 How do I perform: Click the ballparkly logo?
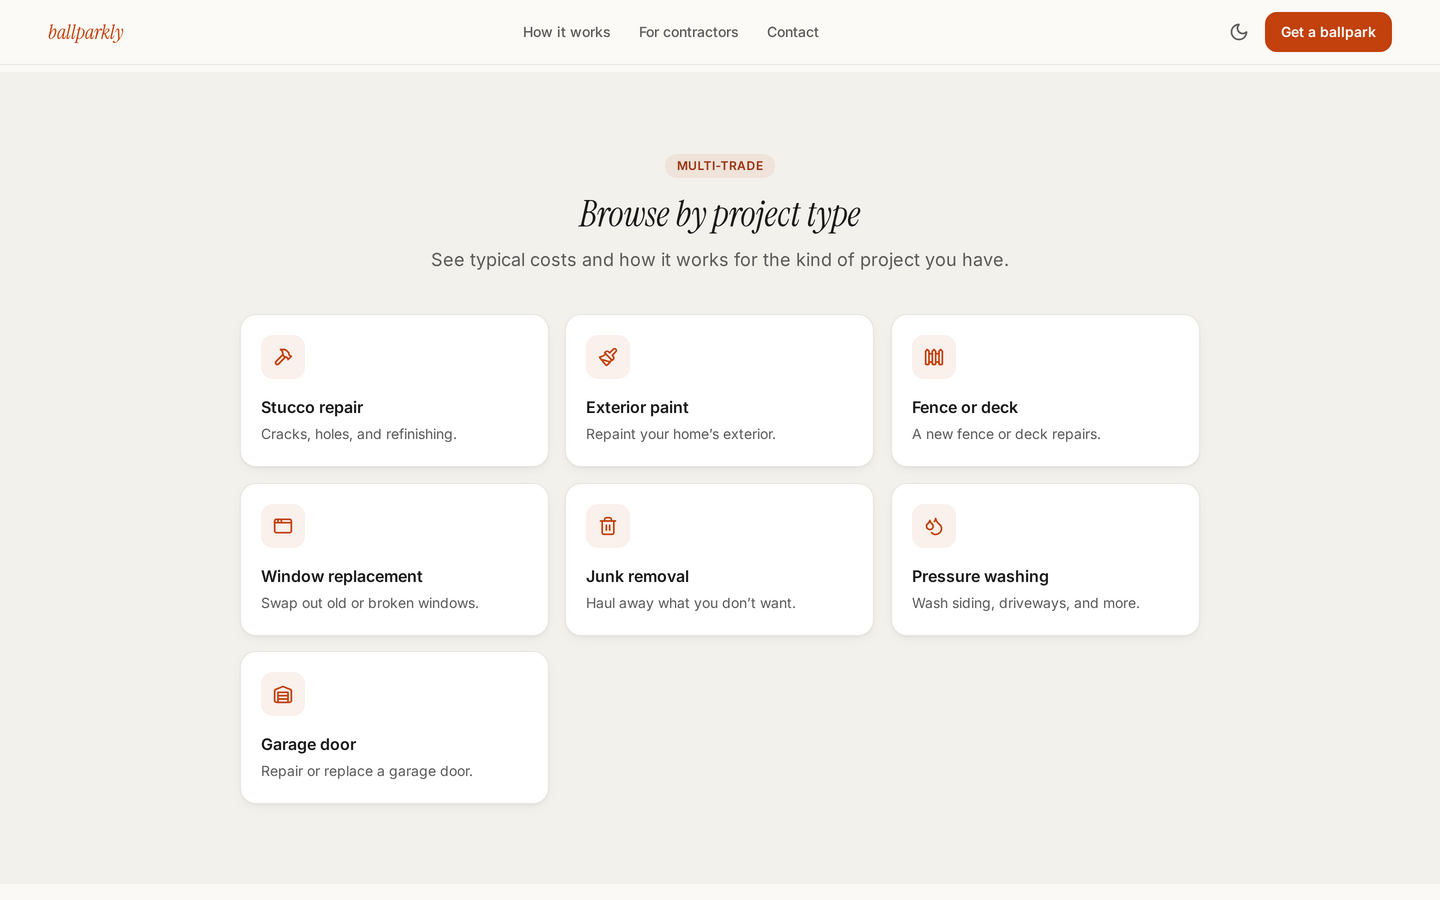[86, 32]
